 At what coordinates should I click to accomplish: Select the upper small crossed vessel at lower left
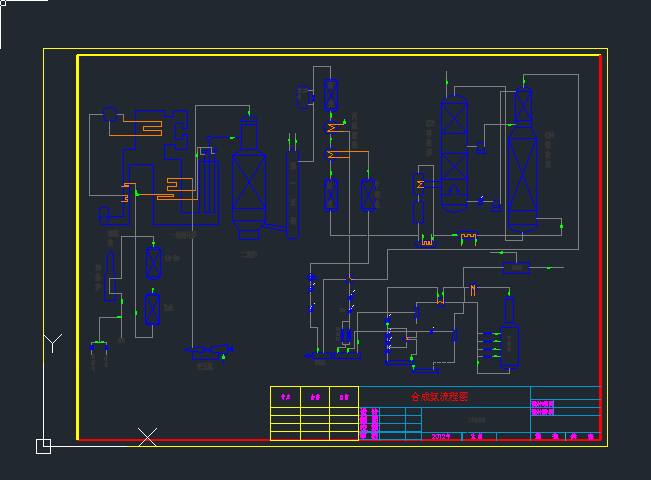click(x=152, y=264)
